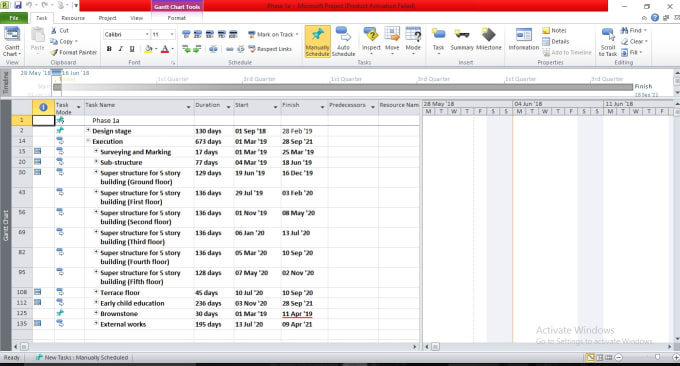Toggle Bold formatting
Viewport: 680px width, 366px height.
coord(109,49)
